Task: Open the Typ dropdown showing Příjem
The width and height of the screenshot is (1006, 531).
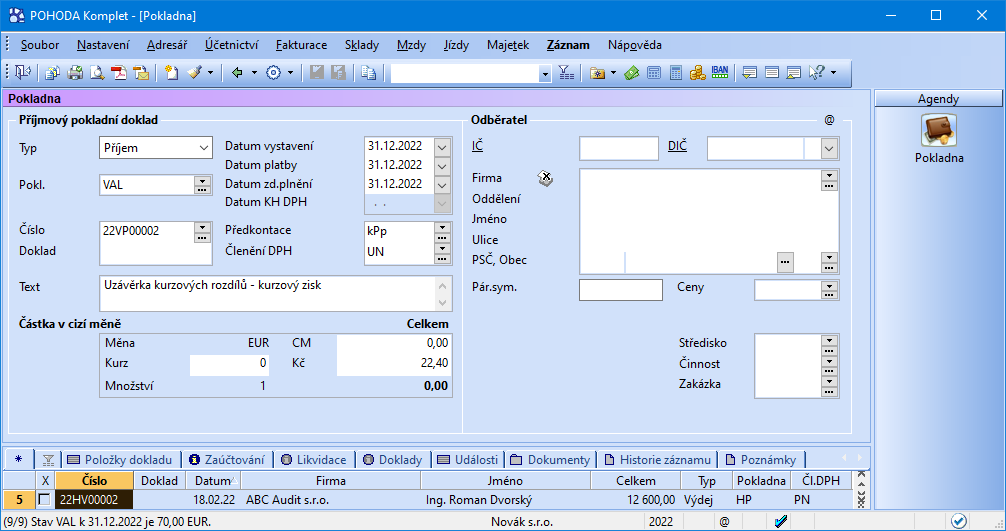Action: (x=203, y=148)
